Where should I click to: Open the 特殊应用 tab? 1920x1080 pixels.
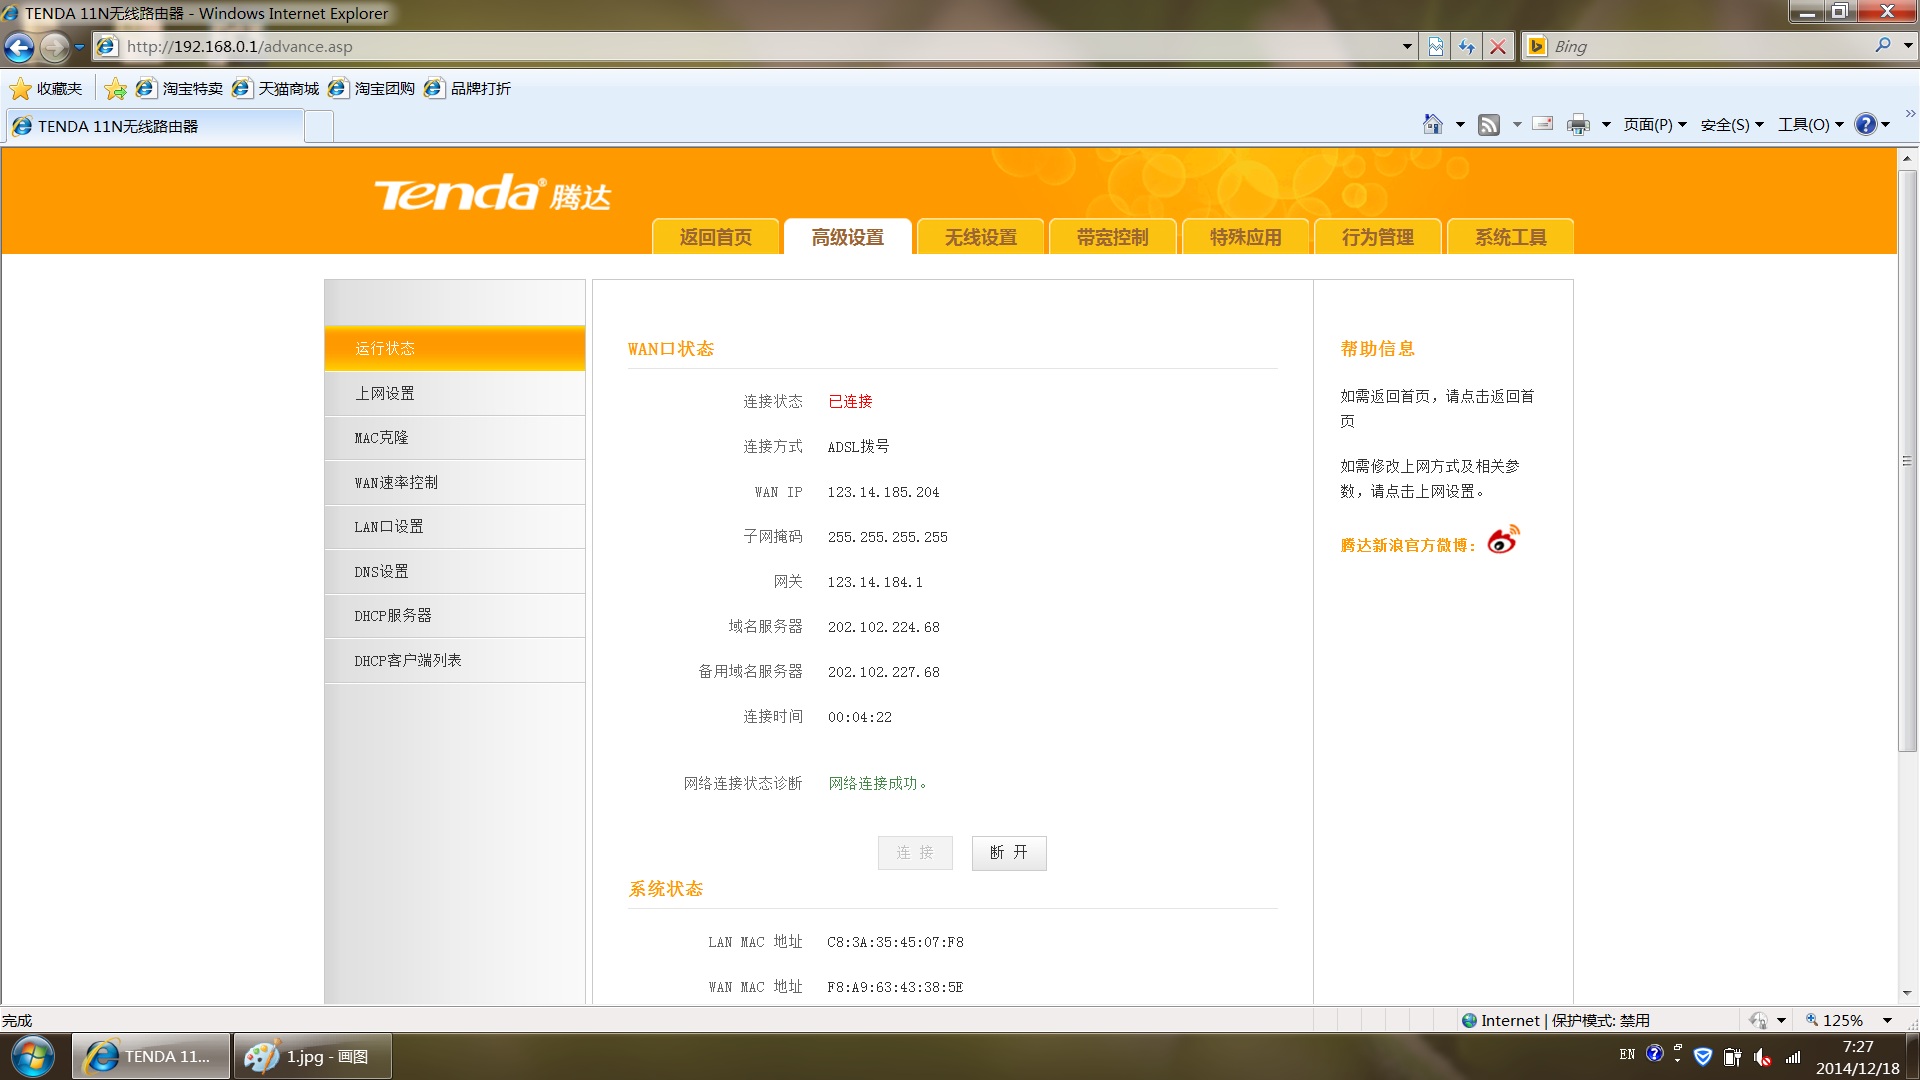tap(1245, 237)
